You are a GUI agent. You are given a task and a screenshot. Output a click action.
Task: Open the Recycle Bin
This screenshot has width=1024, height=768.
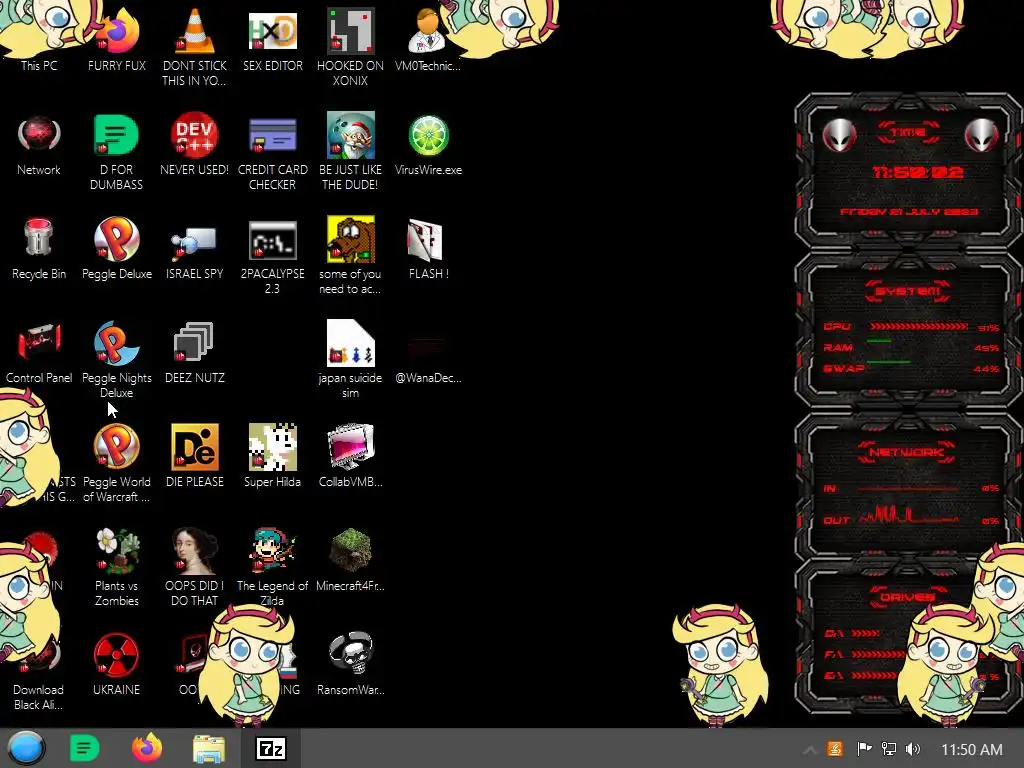(x=39, y=248)
